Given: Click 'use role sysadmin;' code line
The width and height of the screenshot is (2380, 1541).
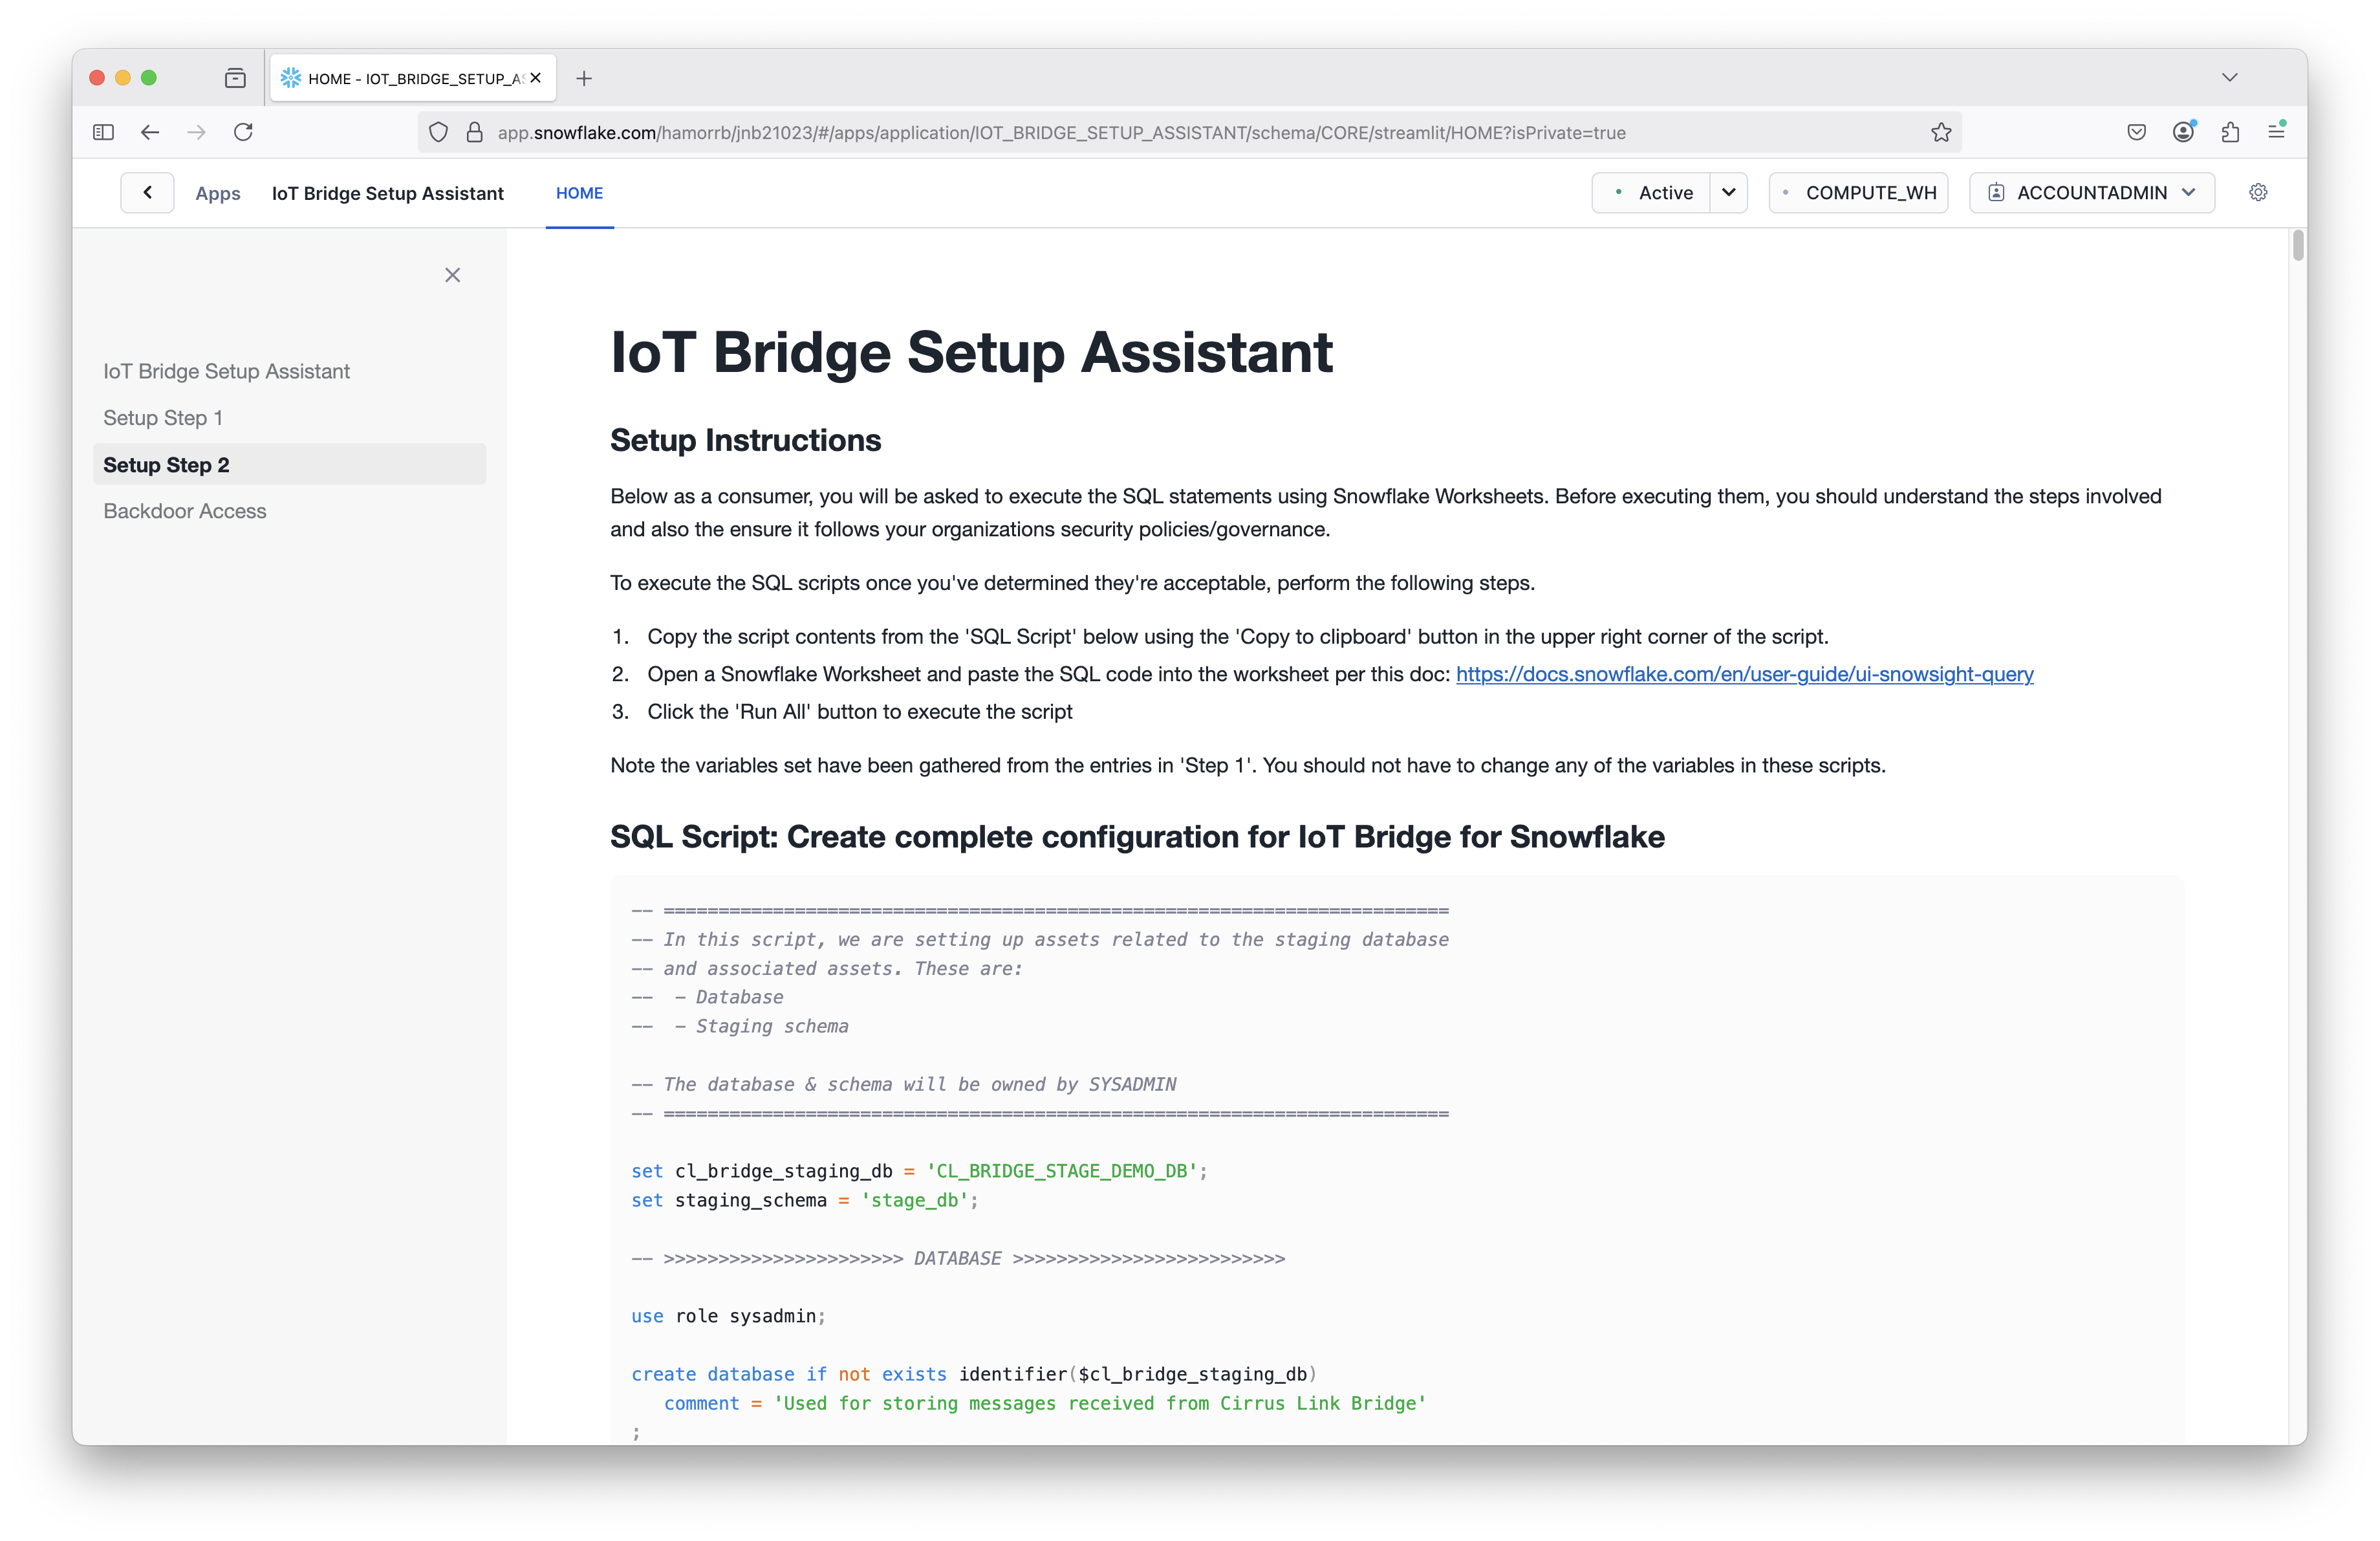Looking at the screenshot, I should 729,1316.
